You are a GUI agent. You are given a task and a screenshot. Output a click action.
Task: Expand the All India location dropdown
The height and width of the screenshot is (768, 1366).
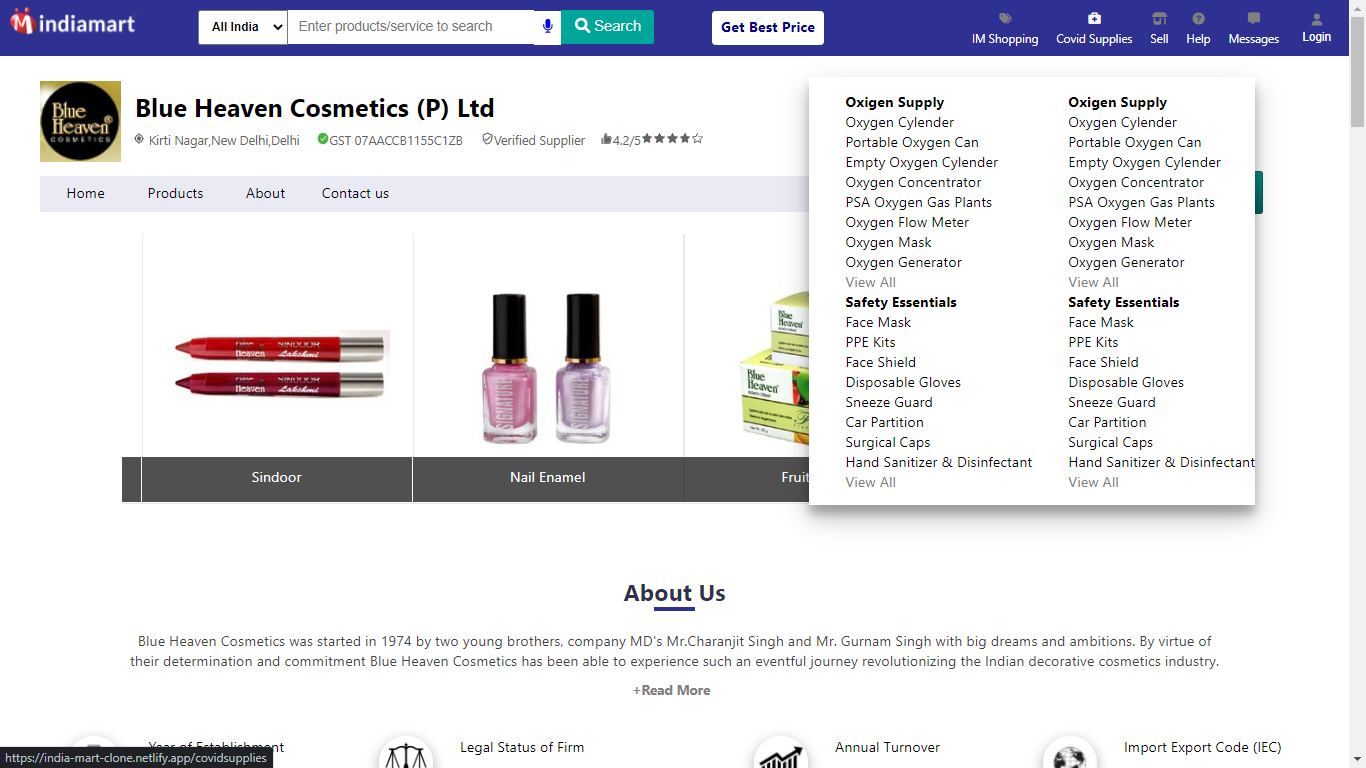pyautogui.click(x=243, y=27)
